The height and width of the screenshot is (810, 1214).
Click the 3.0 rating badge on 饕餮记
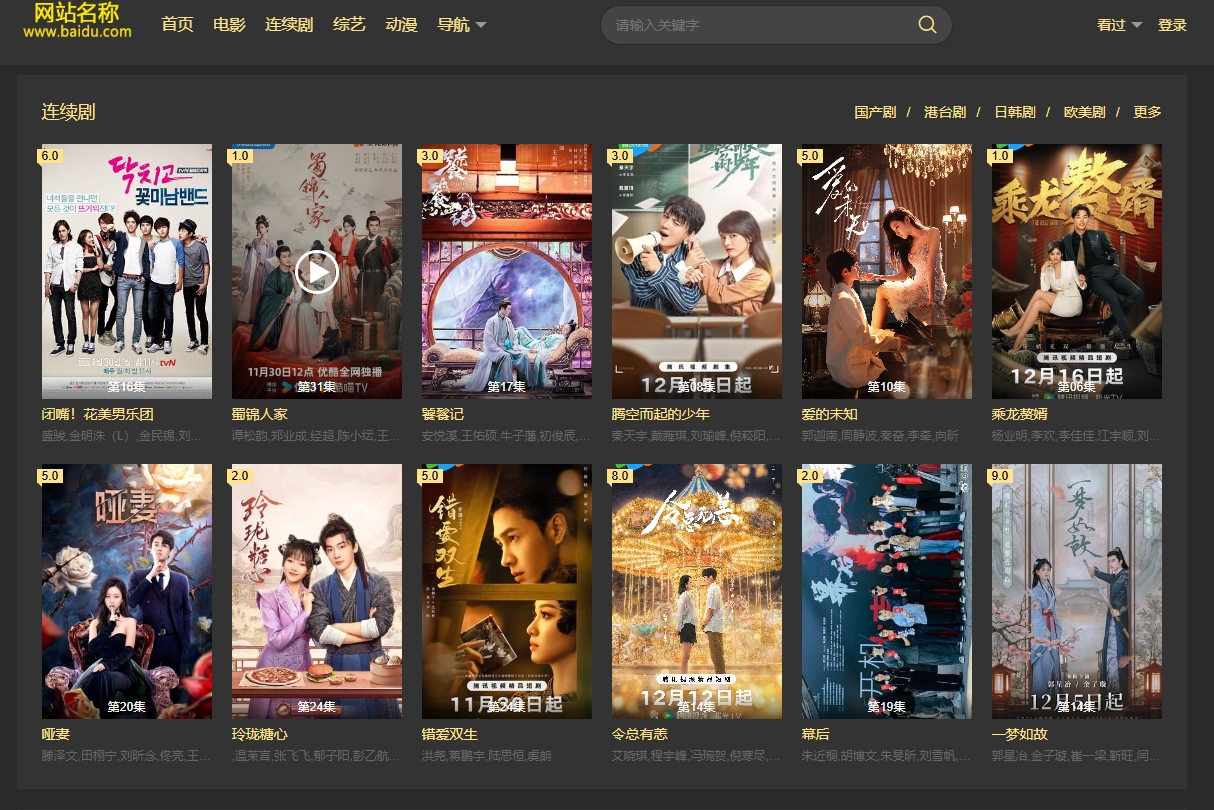coord(430,156)
